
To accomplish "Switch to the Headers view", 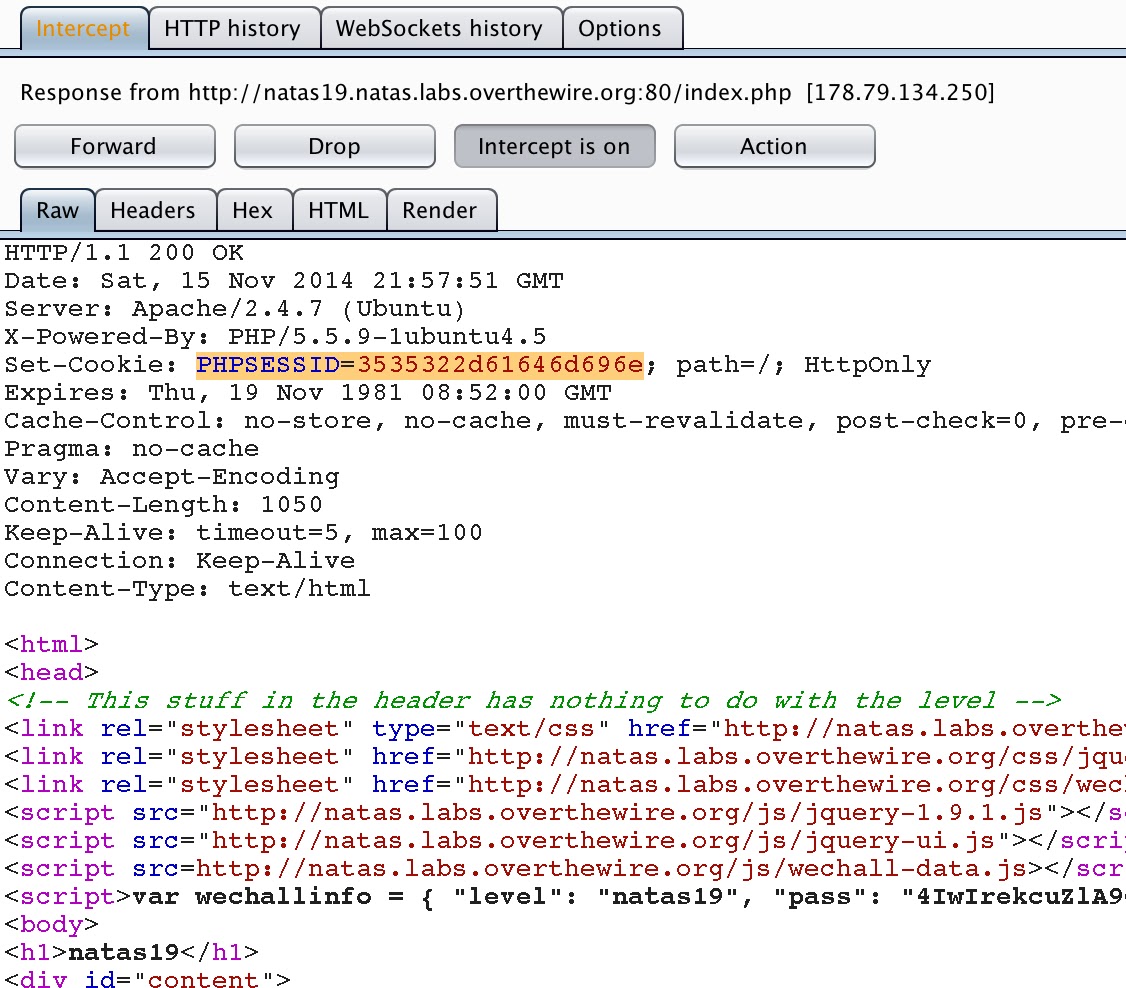I will pyautogui.click(x=154, y=210).
